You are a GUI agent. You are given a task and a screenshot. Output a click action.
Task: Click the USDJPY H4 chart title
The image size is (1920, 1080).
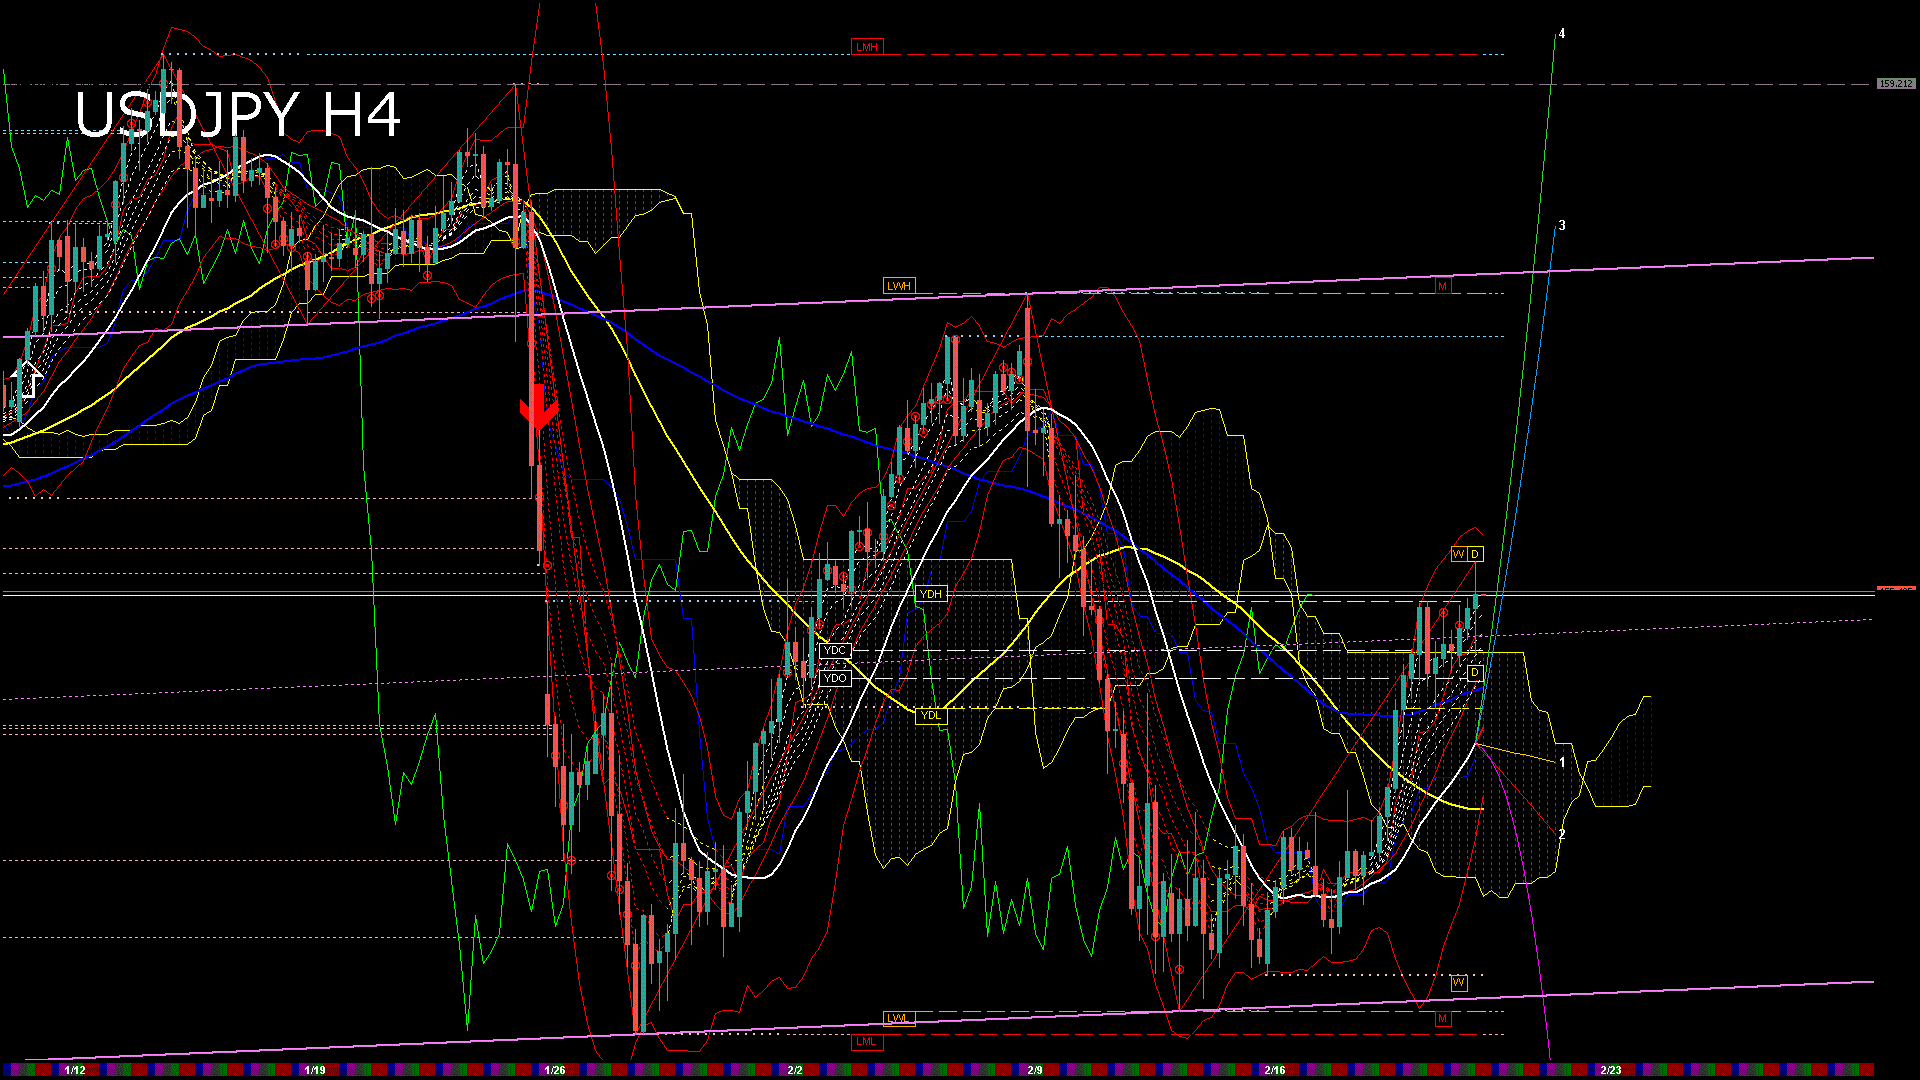[x=238, y=115]
